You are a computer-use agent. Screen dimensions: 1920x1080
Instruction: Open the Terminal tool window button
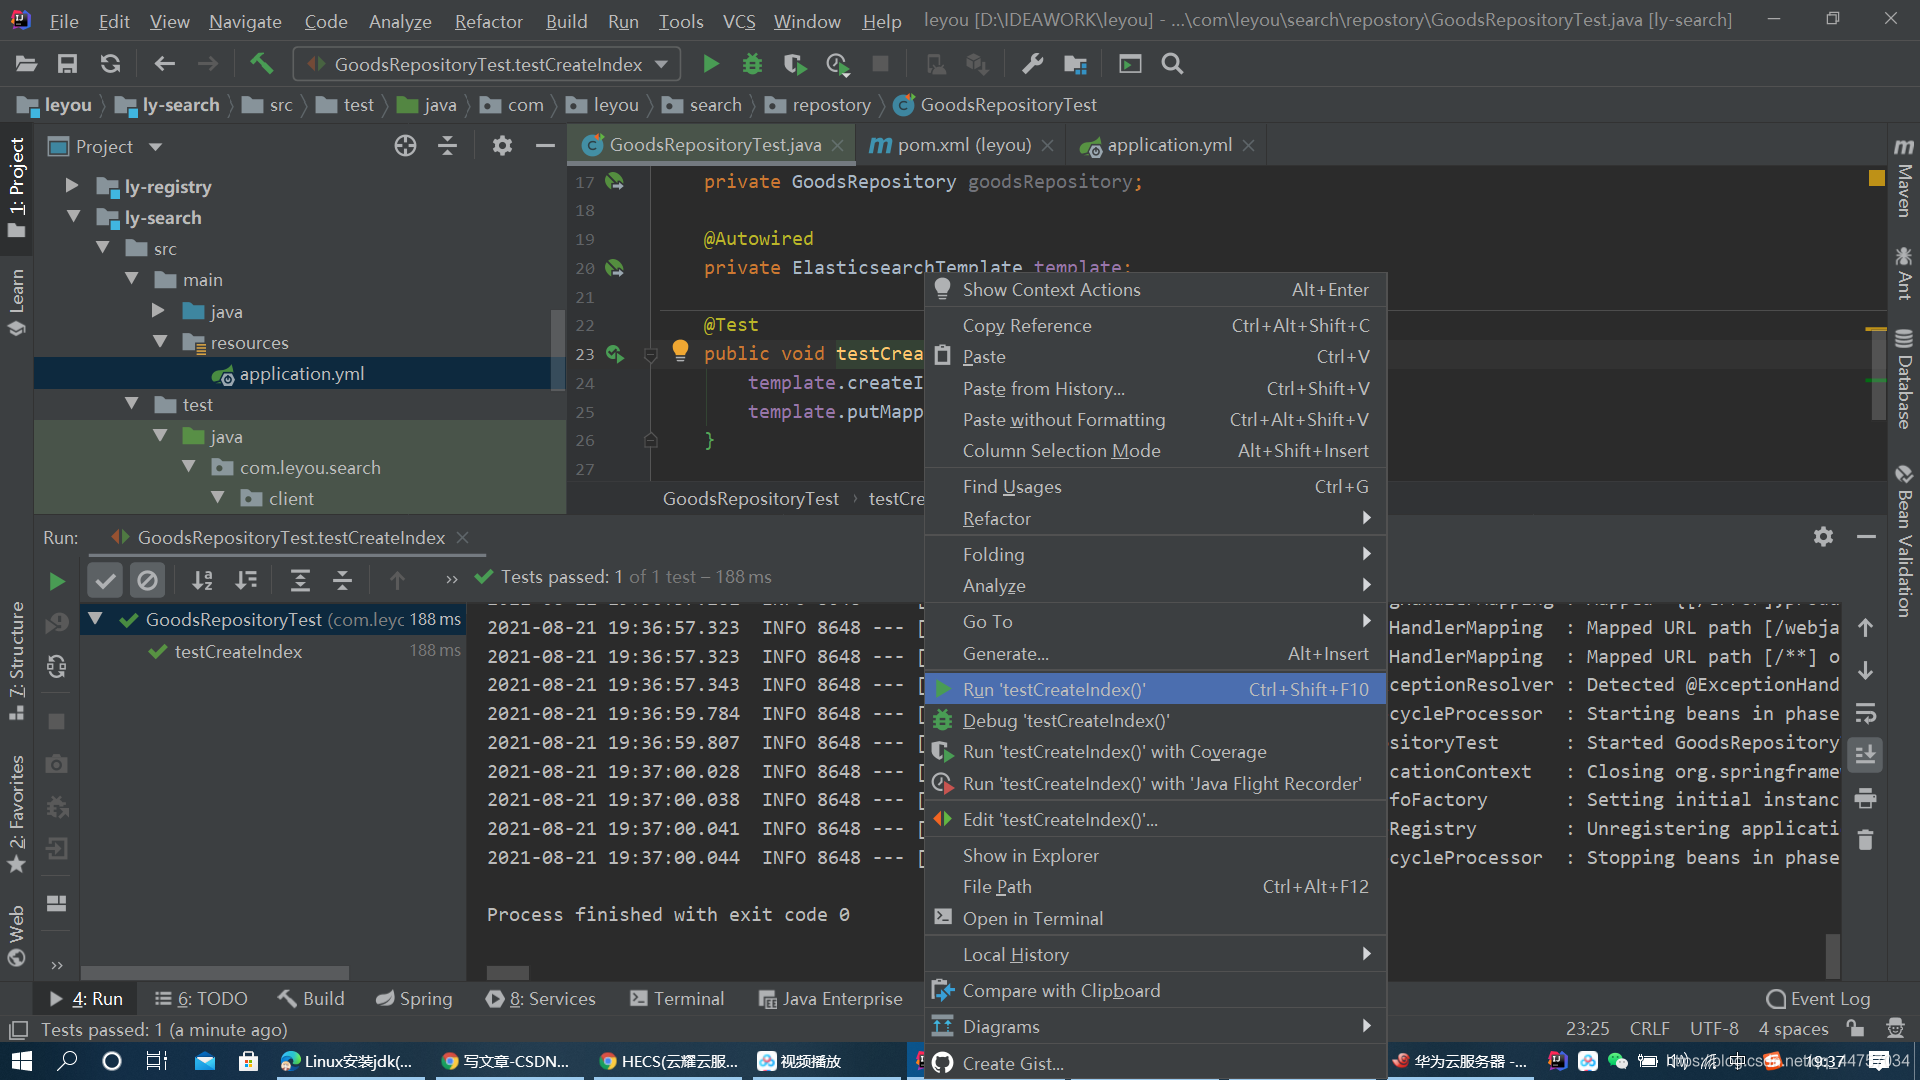tap(677, 999)
